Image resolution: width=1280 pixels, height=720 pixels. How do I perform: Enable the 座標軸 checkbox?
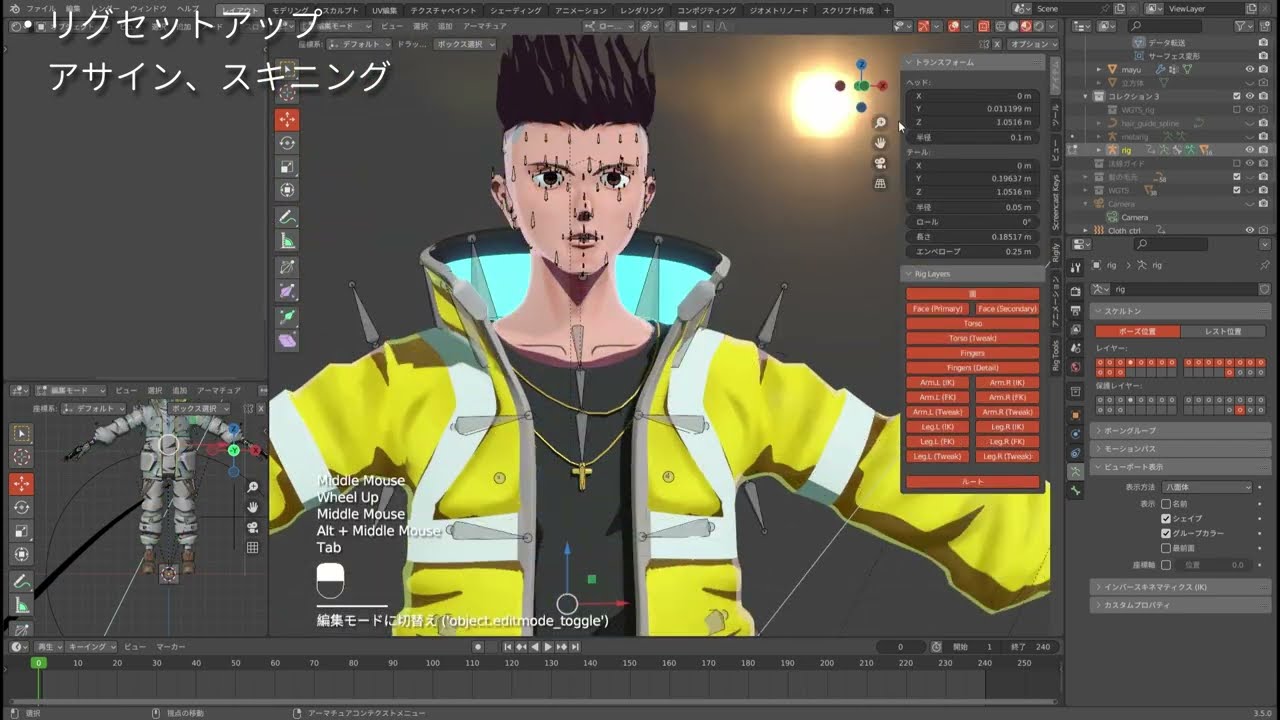(x=1166, y=565)
